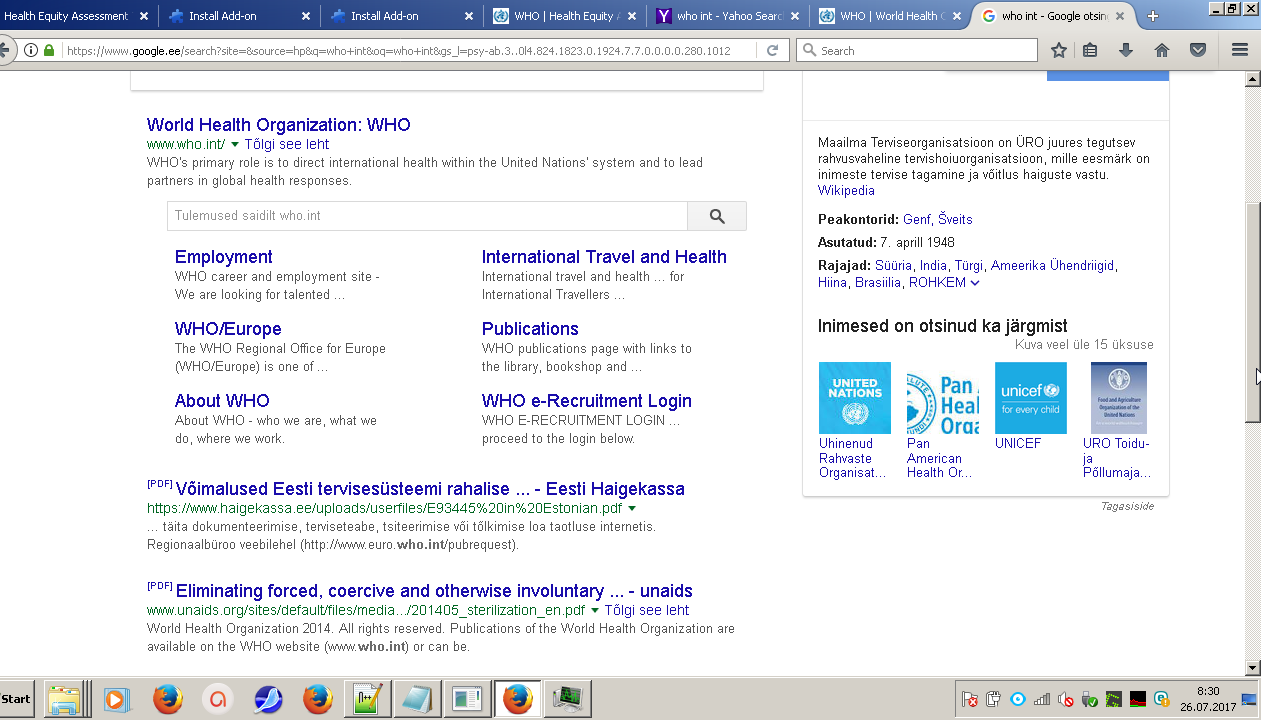The width and height of the screenshot is (1261, 720).
Task: Open Wikipedia link in knowledge panel
Action: [846, 191]
